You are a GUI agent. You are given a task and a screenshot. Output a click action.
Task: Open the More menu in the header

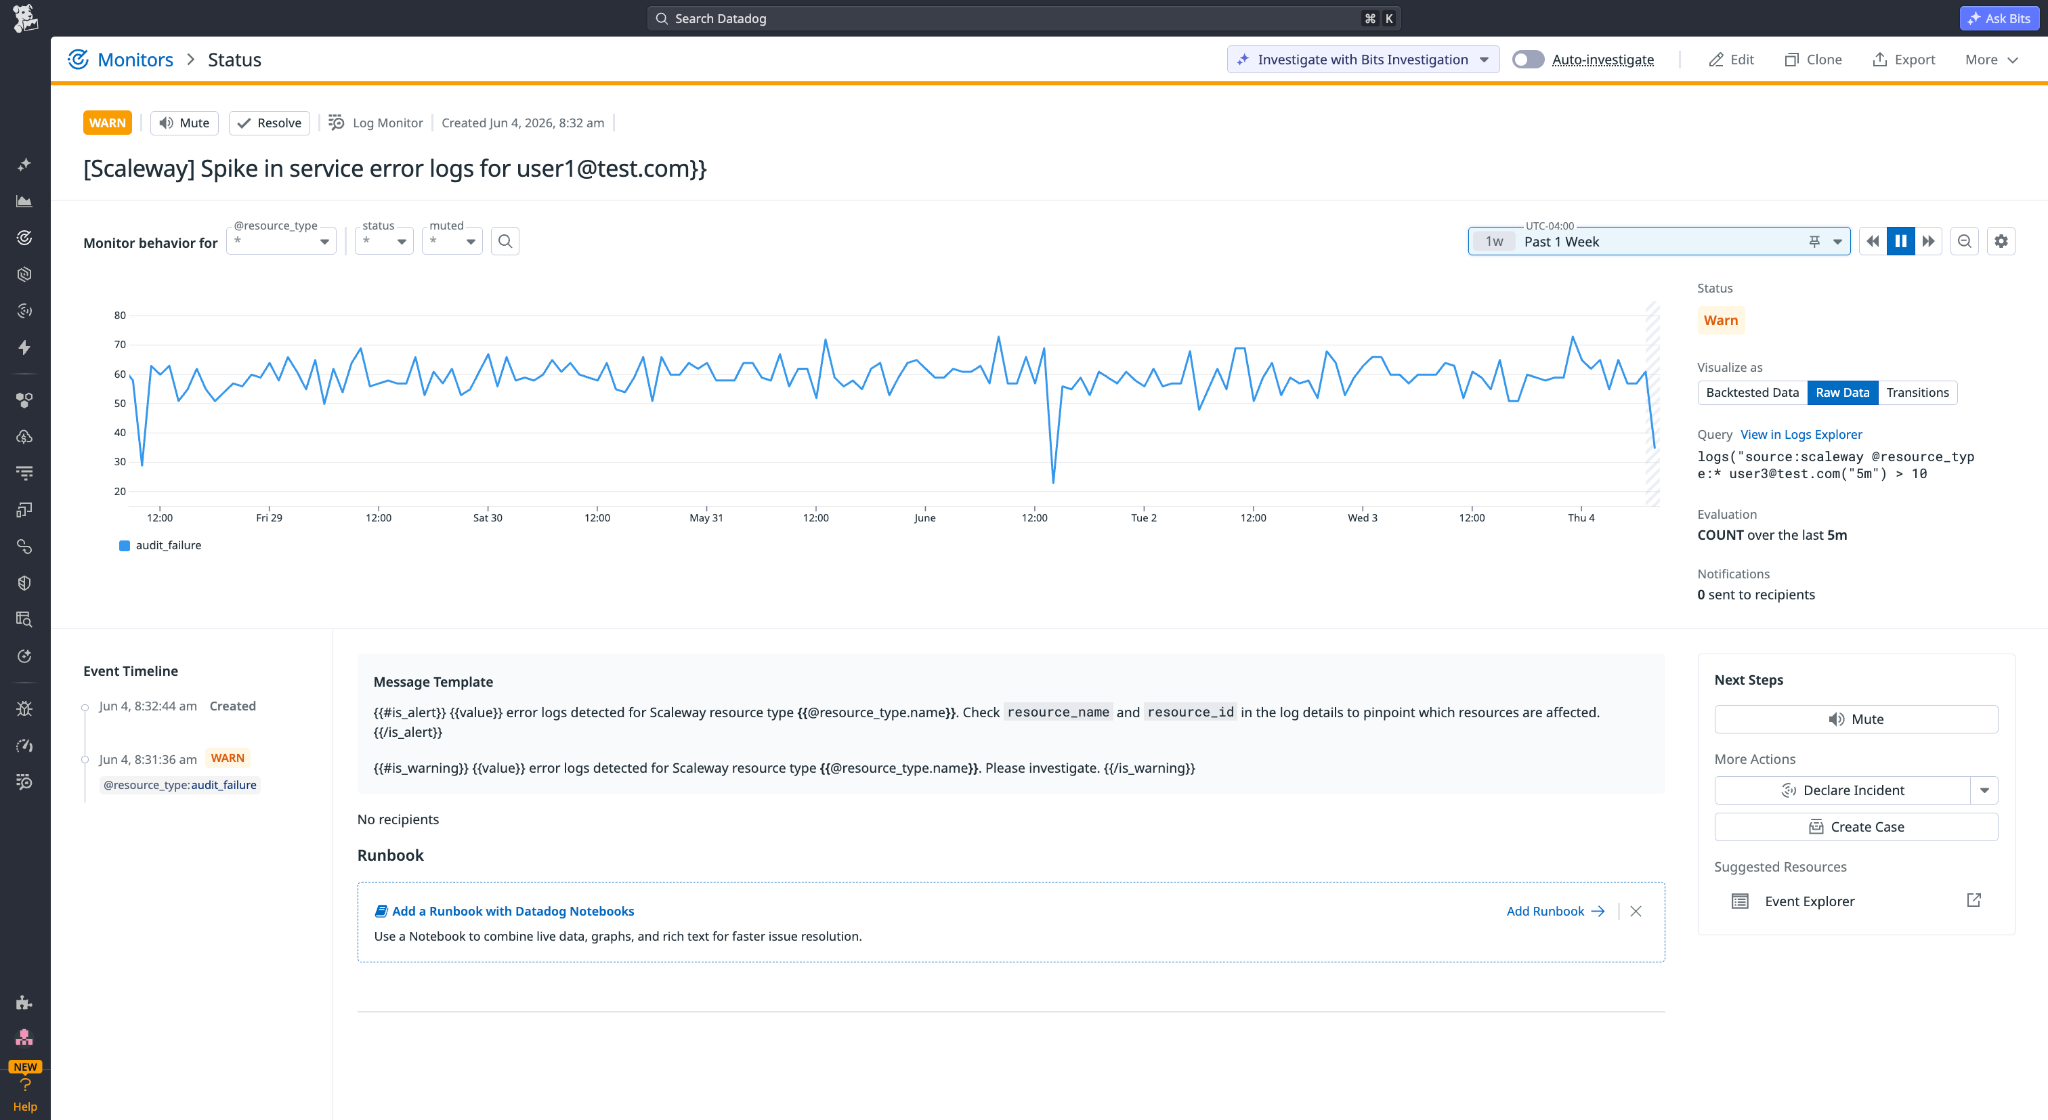(1991, 60)
